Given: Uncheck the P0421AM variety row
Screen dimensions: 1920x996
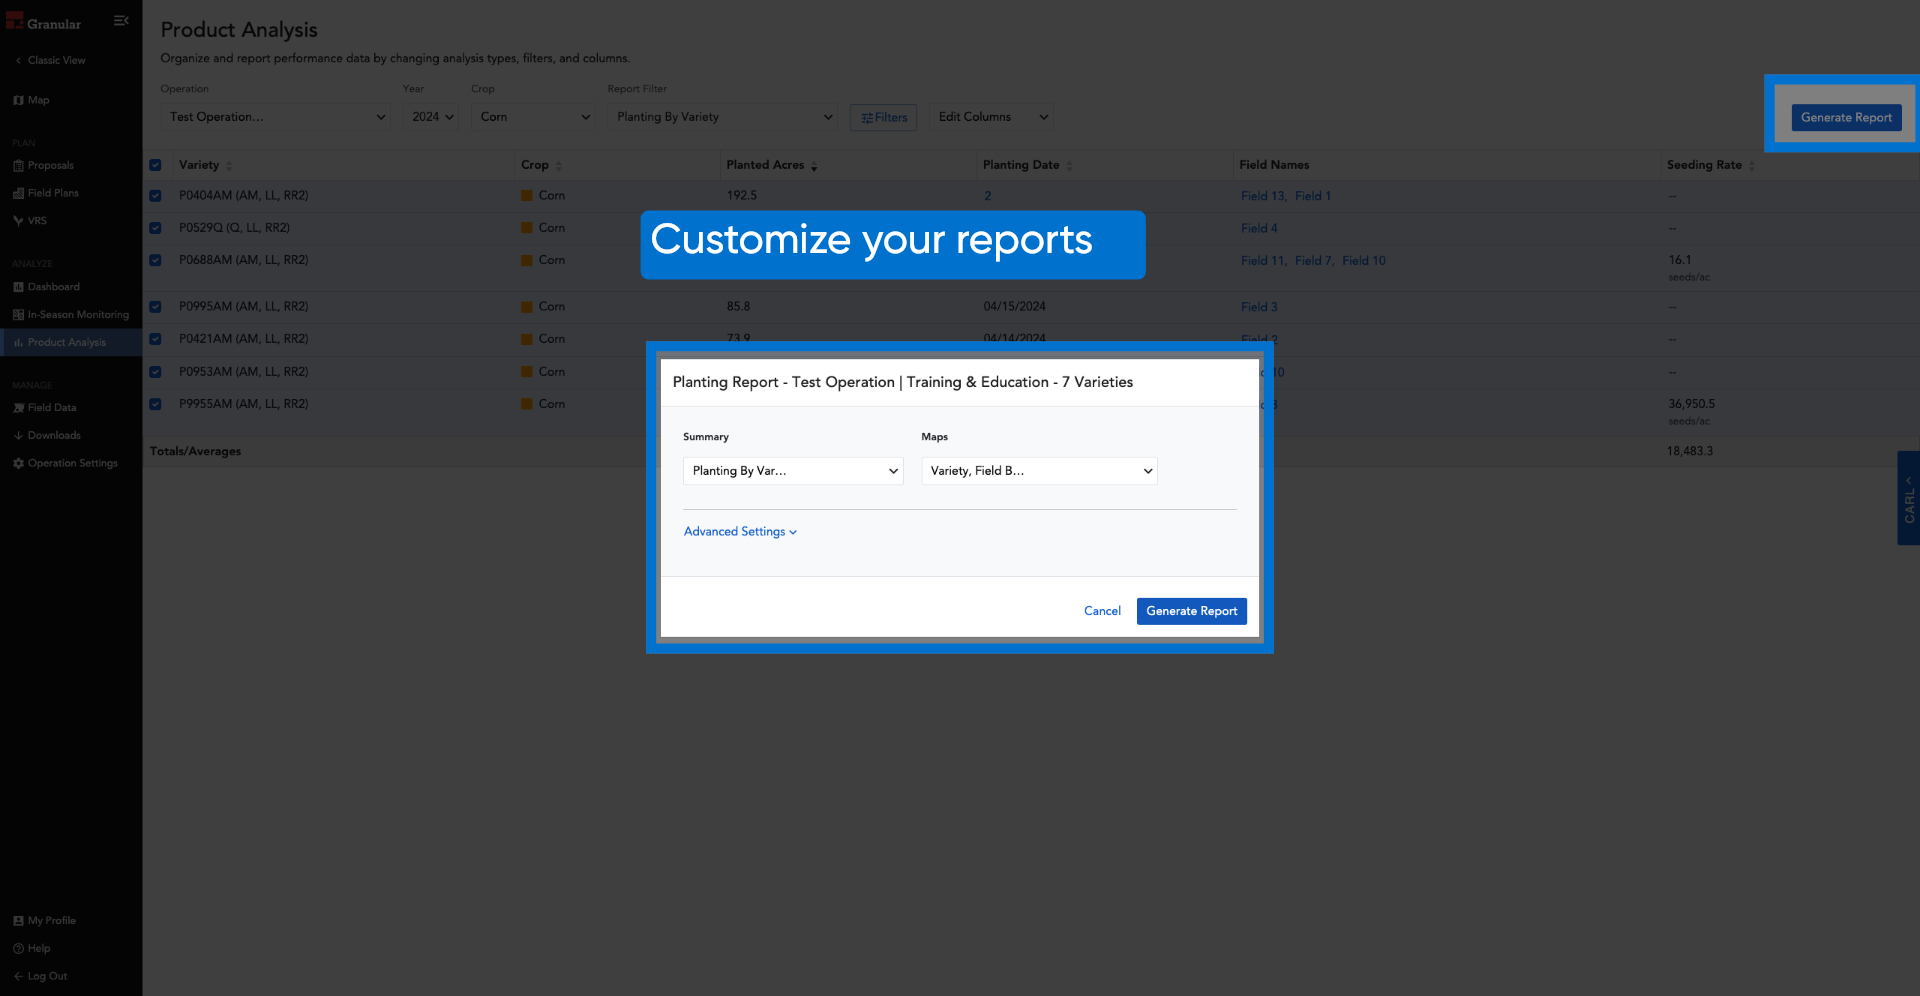Looking at the screenshot, I should [155, 339].
